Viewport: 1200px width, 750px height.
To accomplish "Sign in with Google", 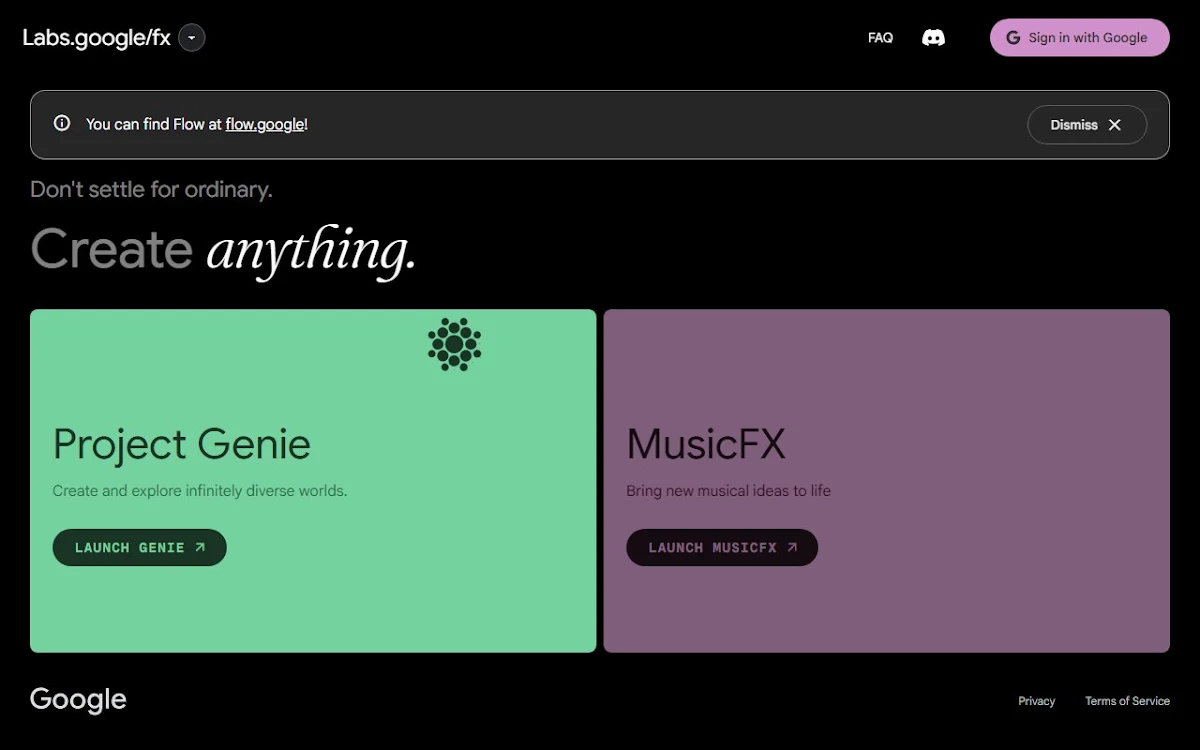I will pos(1079,38).
